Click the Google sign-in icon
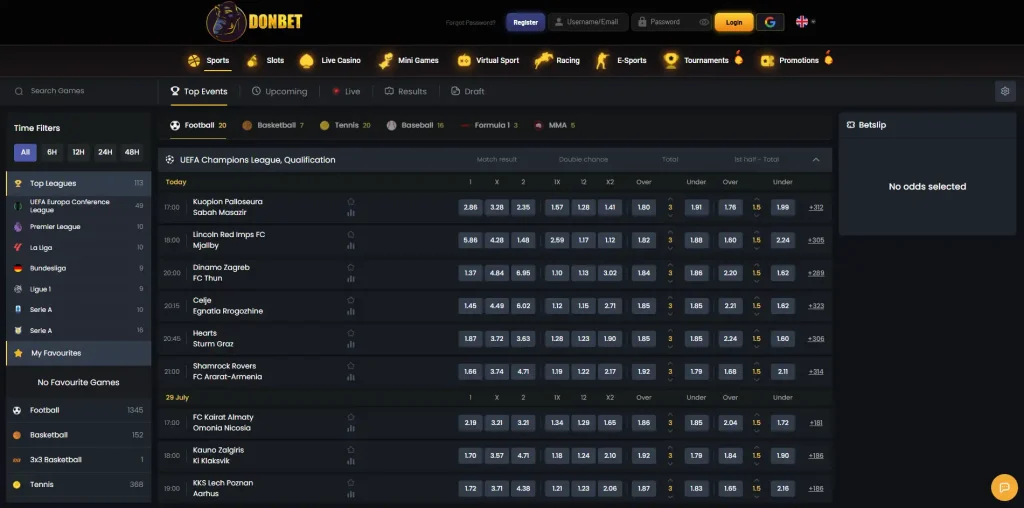Image resolution: width=1024 pixels, height=508 pixels. click(x=770, y=22)
